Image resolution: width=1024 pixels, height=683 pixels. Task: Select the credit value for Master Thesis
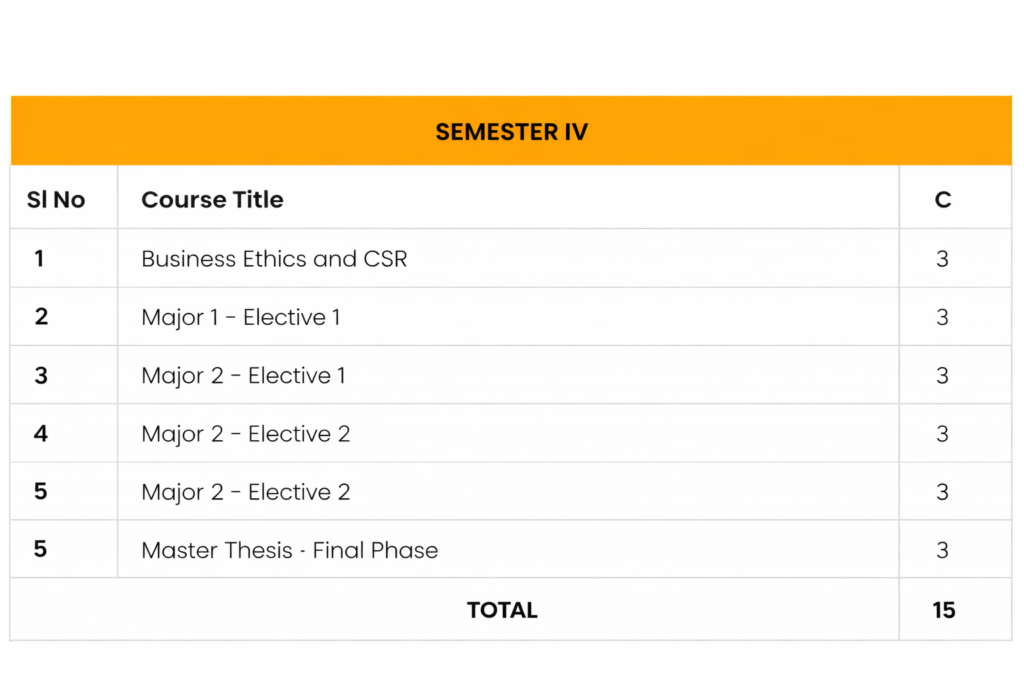coord(942,550)
